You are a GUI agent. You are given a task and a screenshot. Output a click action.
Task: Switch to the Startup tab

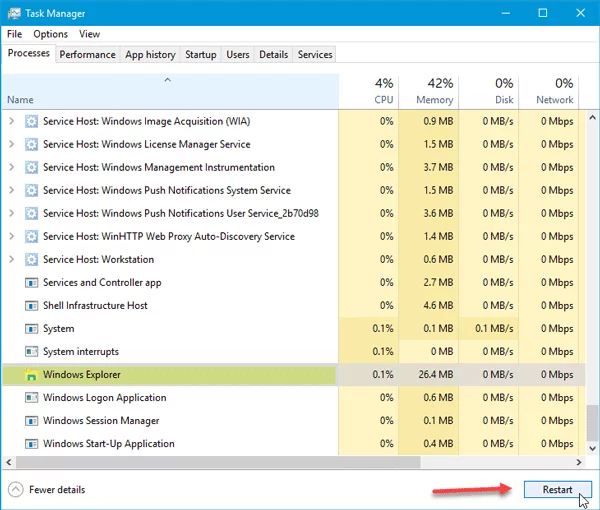(201, 55)
